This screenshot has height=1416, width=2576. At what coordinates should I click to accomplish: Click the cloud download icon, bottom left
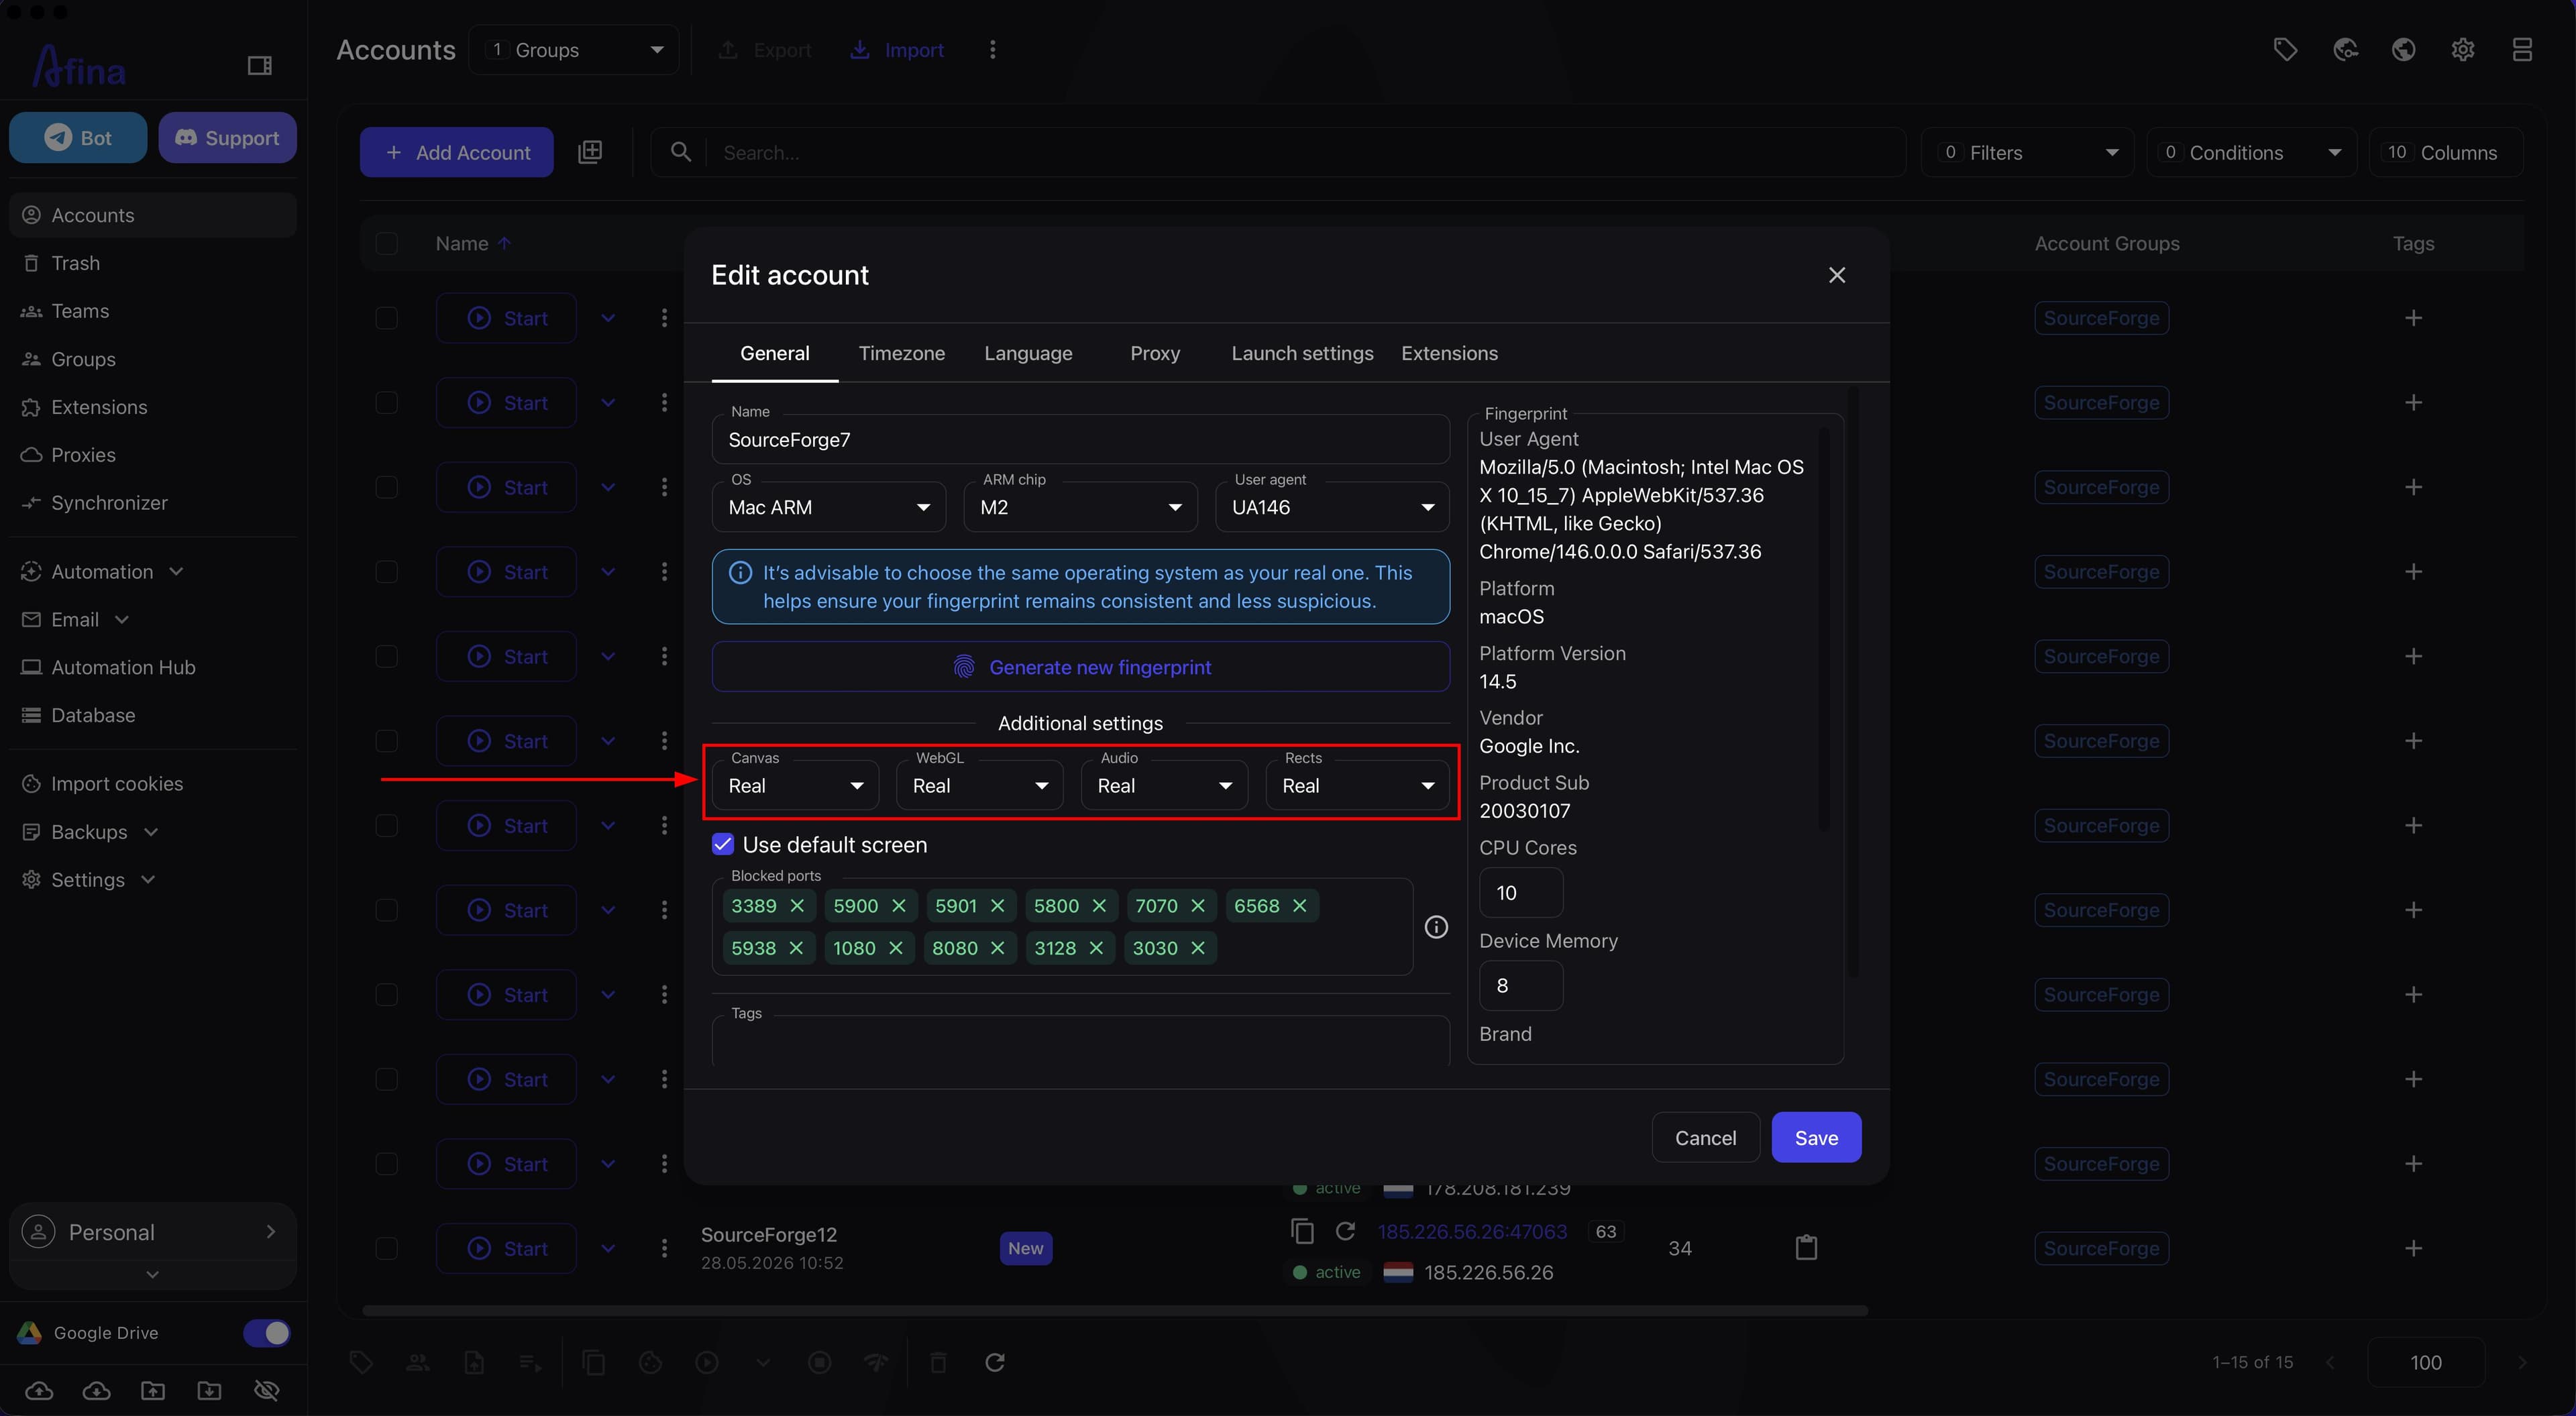pyautogui.click(x=96, y=1390)
